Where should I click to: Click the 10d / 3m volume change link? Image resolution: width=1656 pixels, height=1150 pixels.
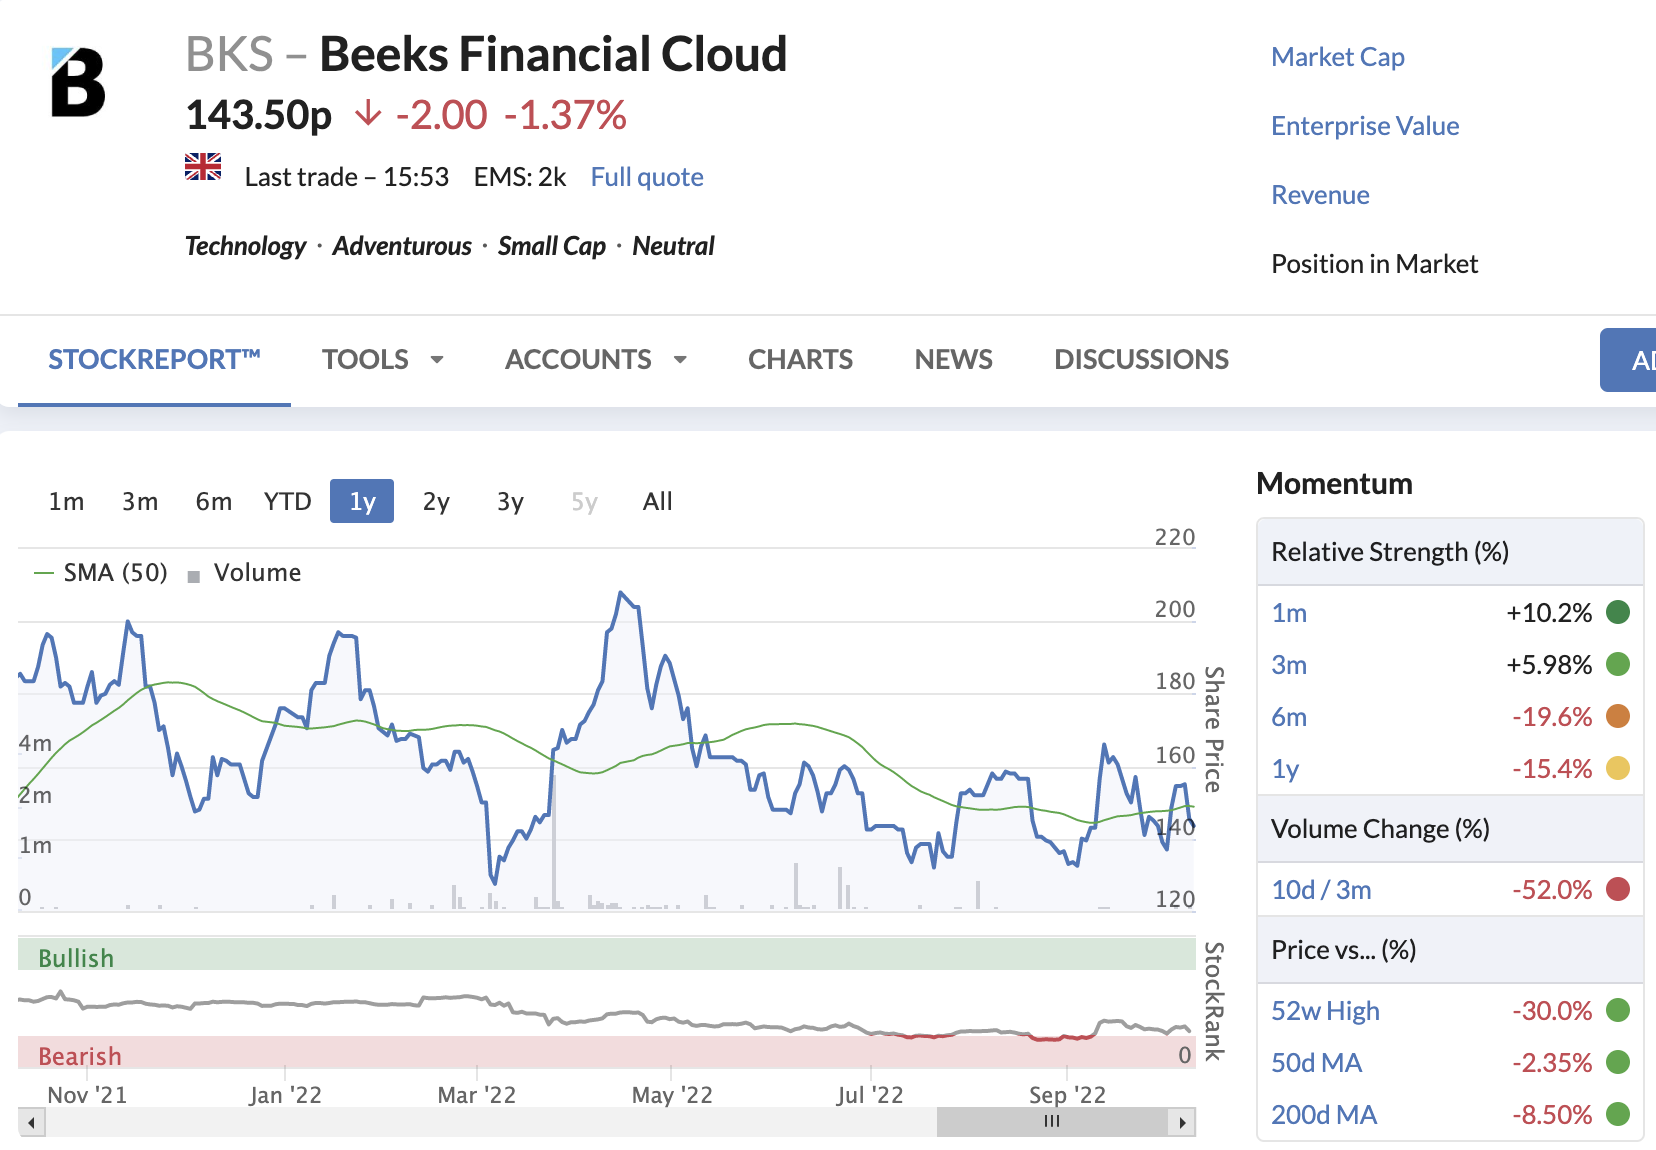point(1321,890)
